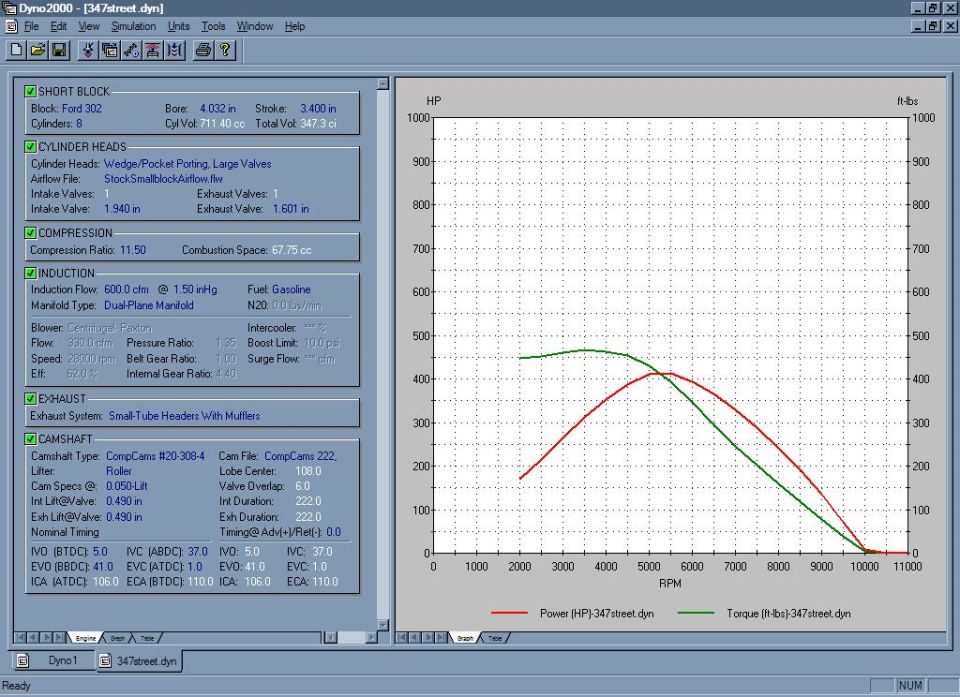Click the engine pane scroll down arrow

pyautogui.click(x=383, y=625)
